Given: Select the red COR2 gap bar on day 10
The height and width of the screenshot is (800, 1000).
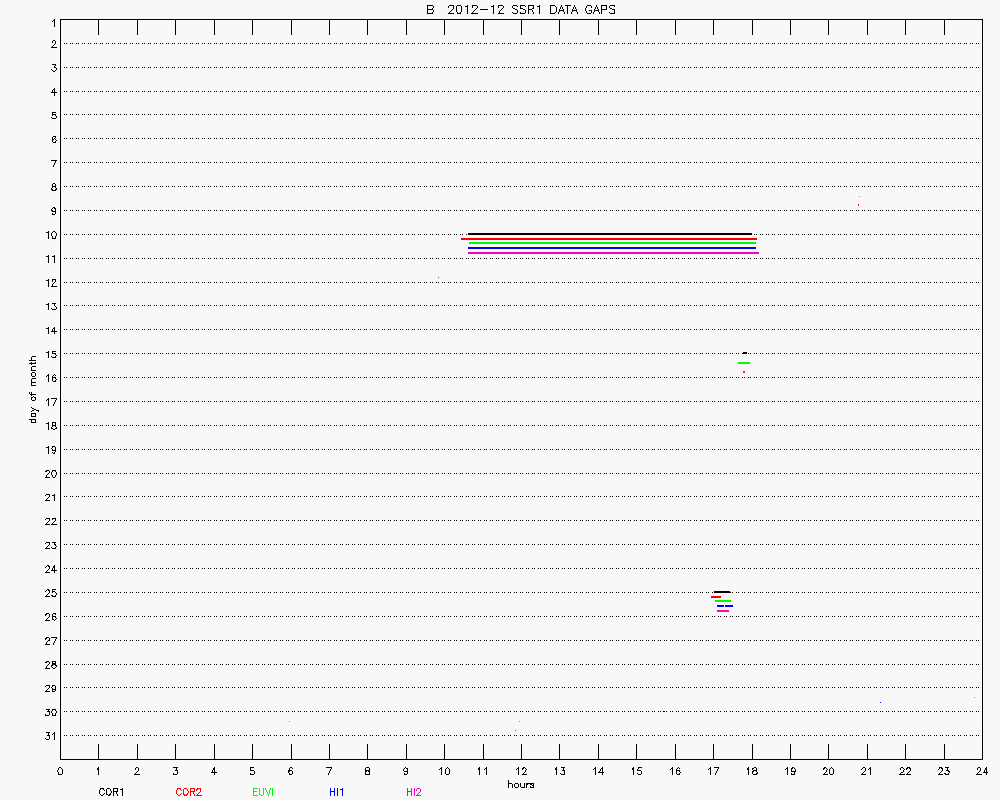Looking at the screenshot, I should 608,239.
